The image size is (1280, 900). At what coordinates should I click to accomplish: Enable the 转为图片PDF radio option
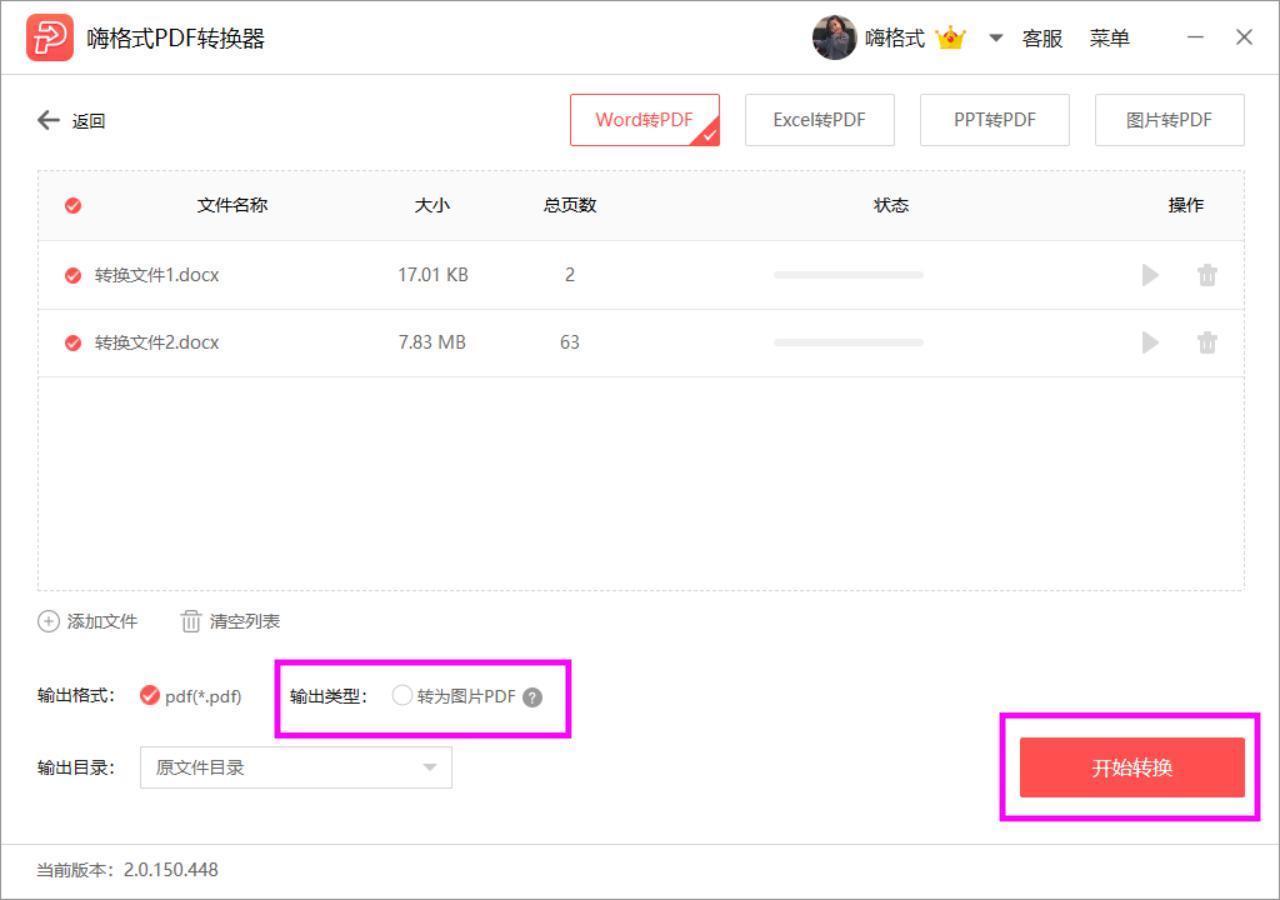[403, 694]
